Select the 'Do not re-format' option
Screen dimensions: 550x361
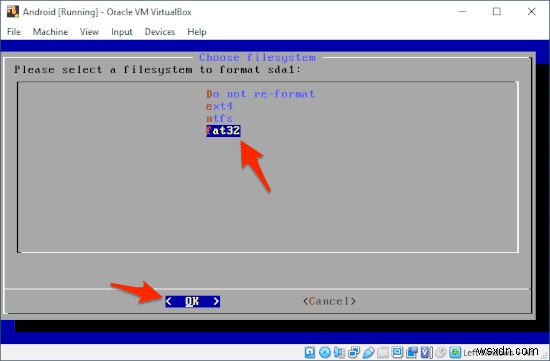tap(260, 94)
